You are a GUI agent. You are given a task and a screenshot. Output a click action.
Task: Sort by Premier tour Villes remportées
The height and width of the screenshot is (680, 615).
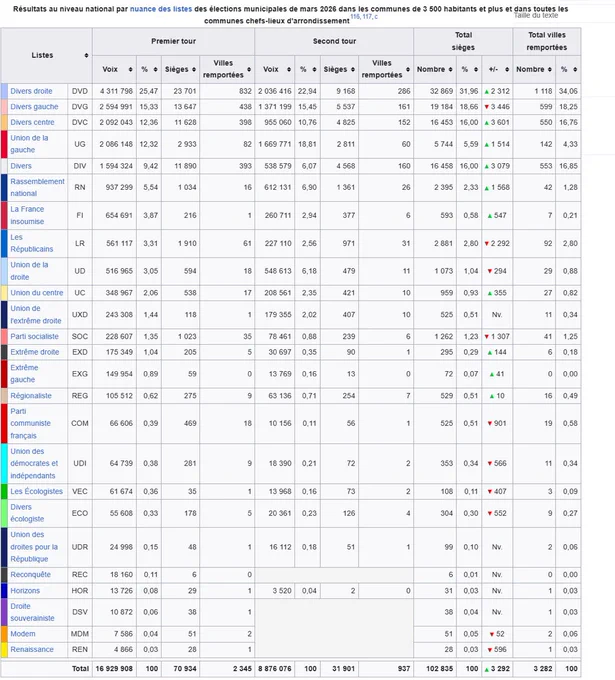(249, 69)
